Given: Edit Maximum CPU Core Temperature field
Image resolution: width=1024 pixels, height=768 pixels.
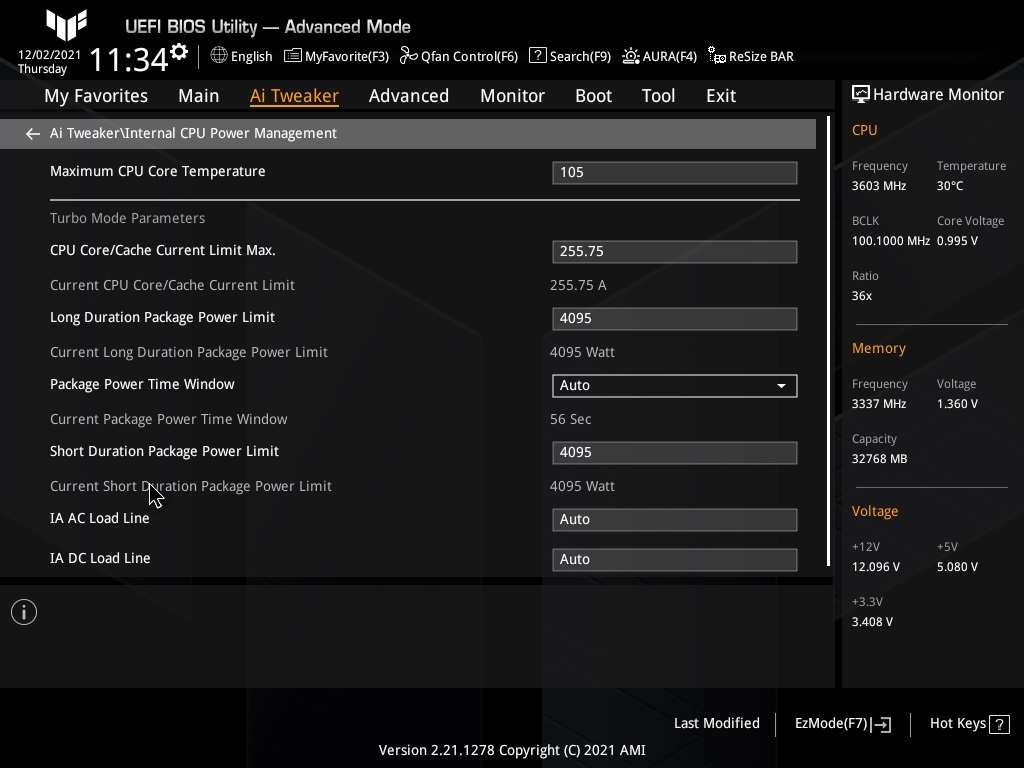Looking at the screenshot, I should click(x=675, y=172).
